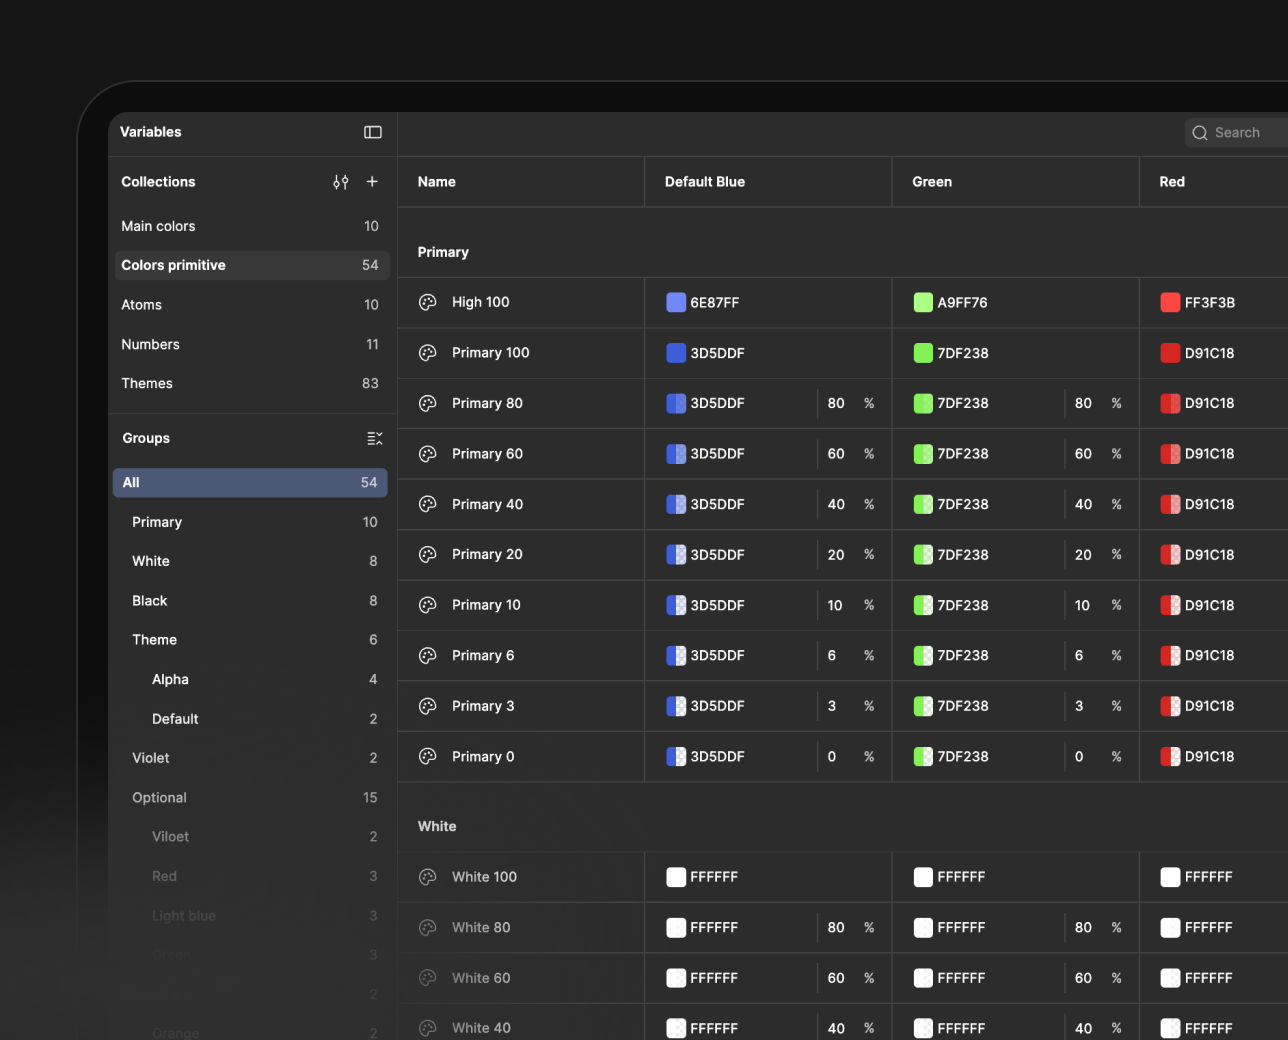Click the palette icon for Primary 10
Screen dimensions: 1288x1040
tap(428, 605)
